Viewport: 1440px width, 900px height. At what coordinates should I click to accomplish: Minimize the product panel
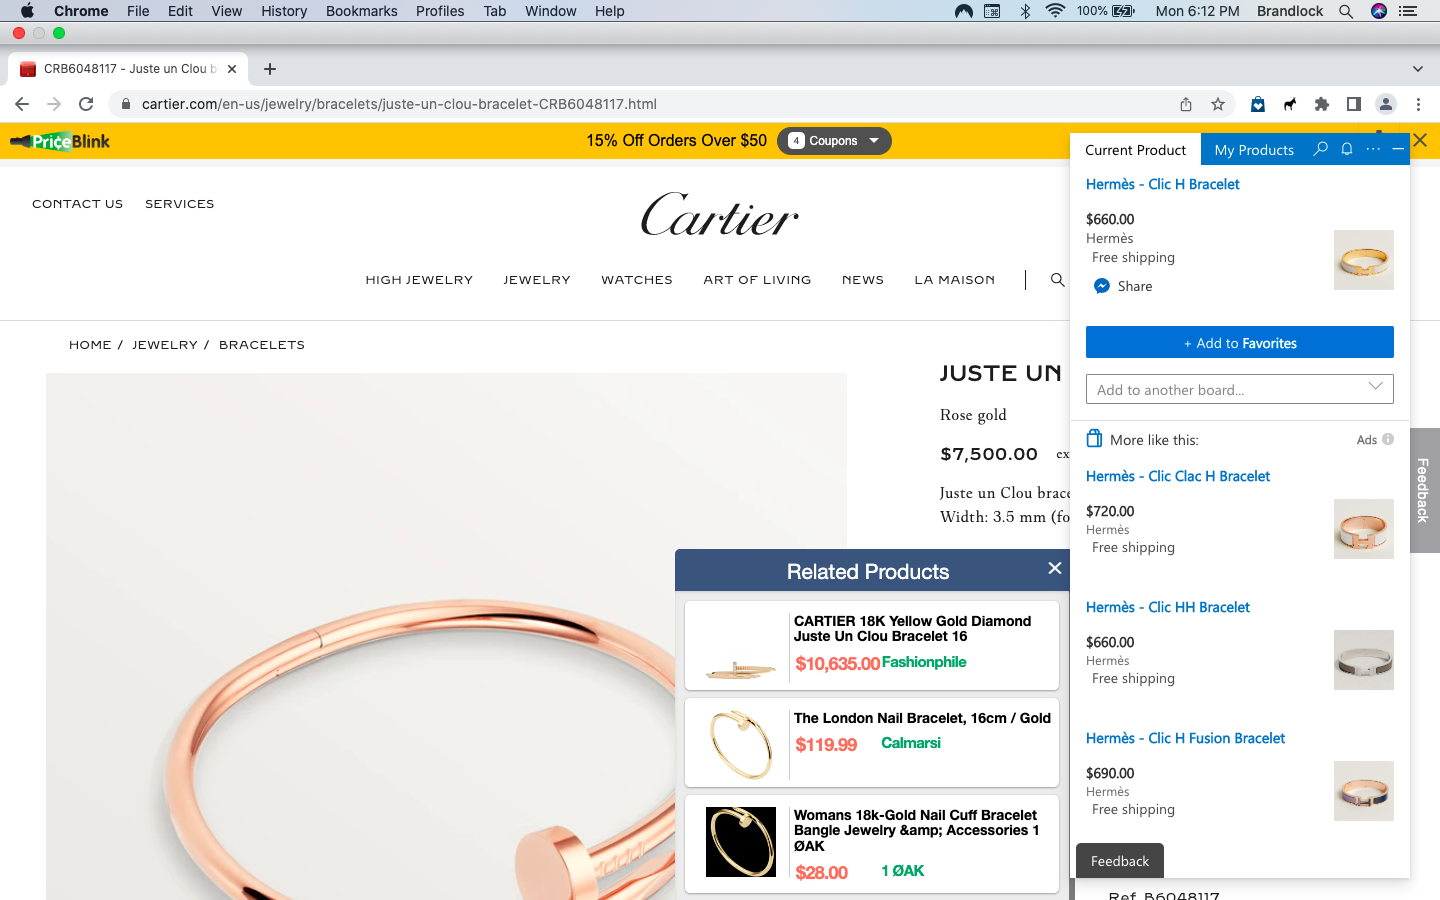[1398, 149]
